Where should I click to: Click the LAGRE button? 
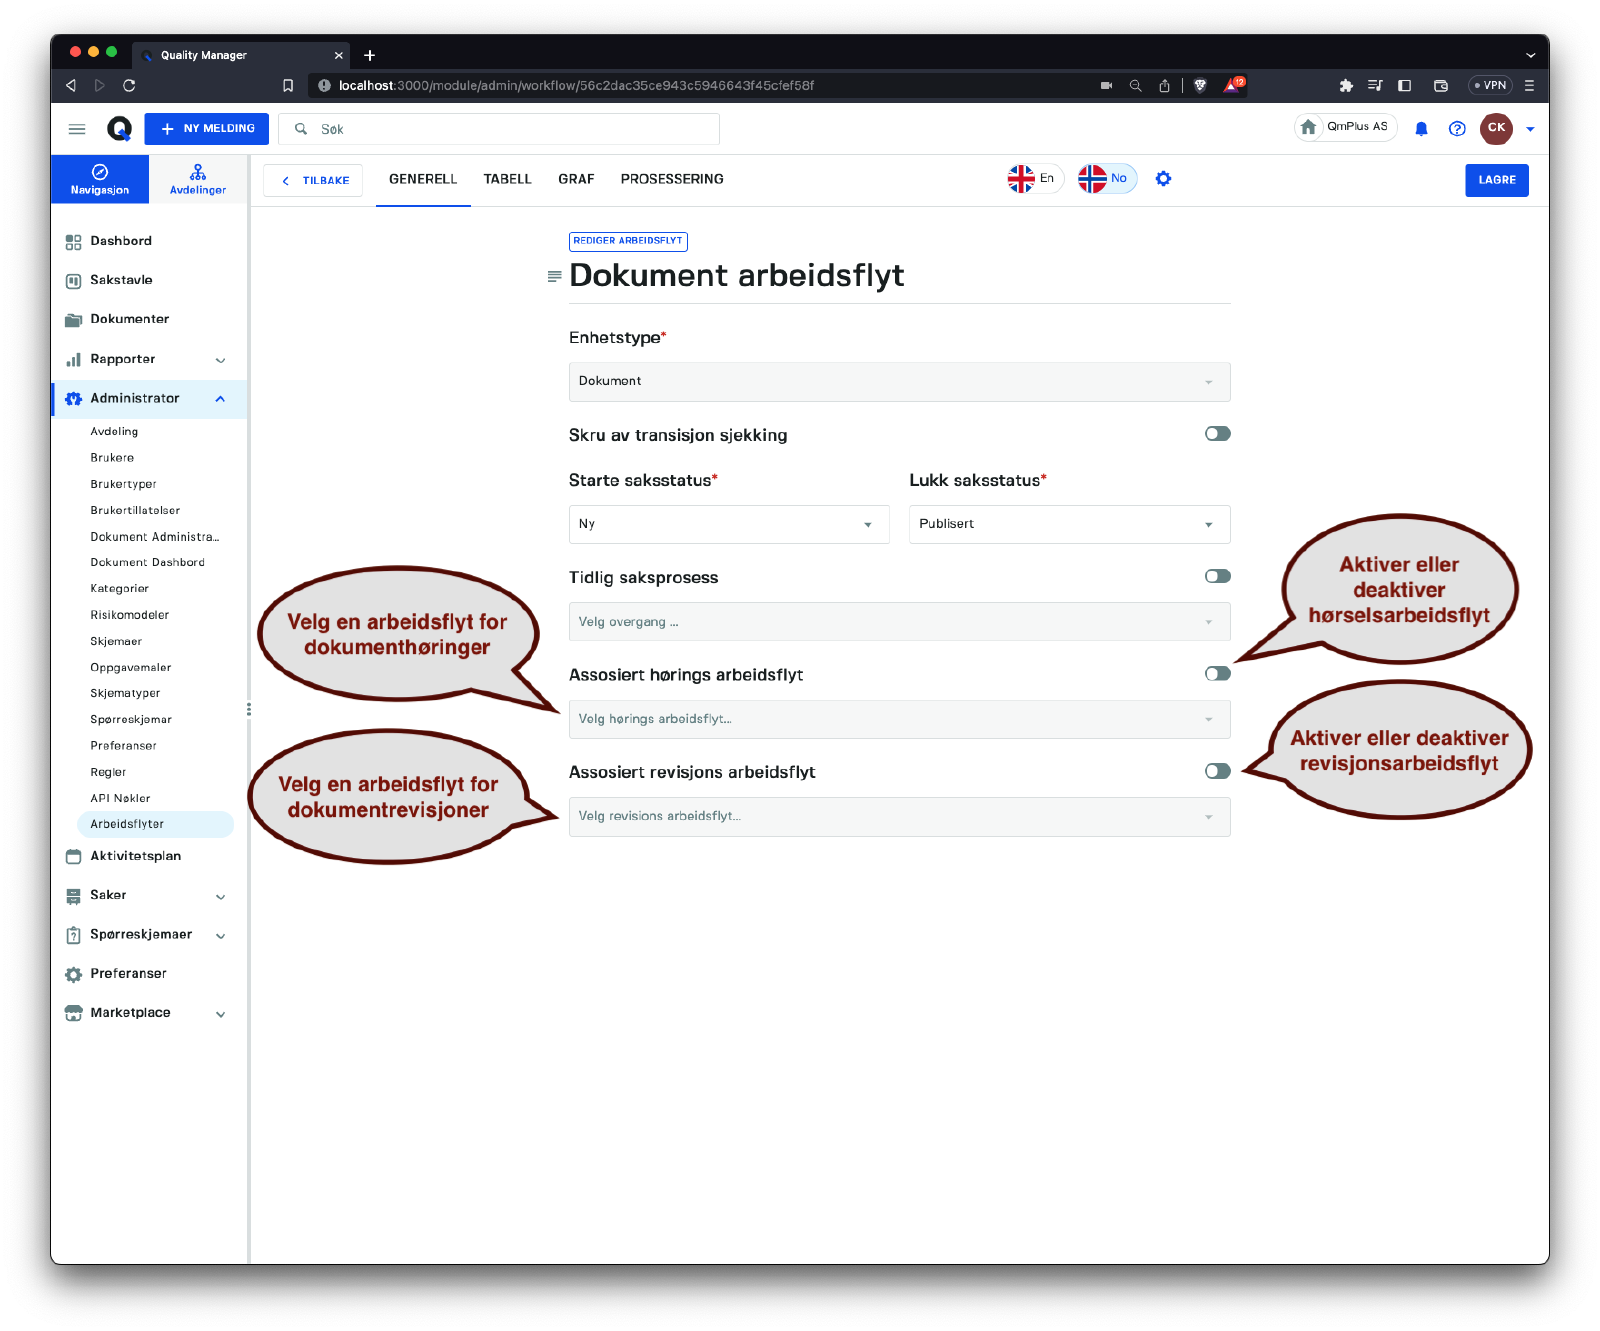[x=1496, y=180]
